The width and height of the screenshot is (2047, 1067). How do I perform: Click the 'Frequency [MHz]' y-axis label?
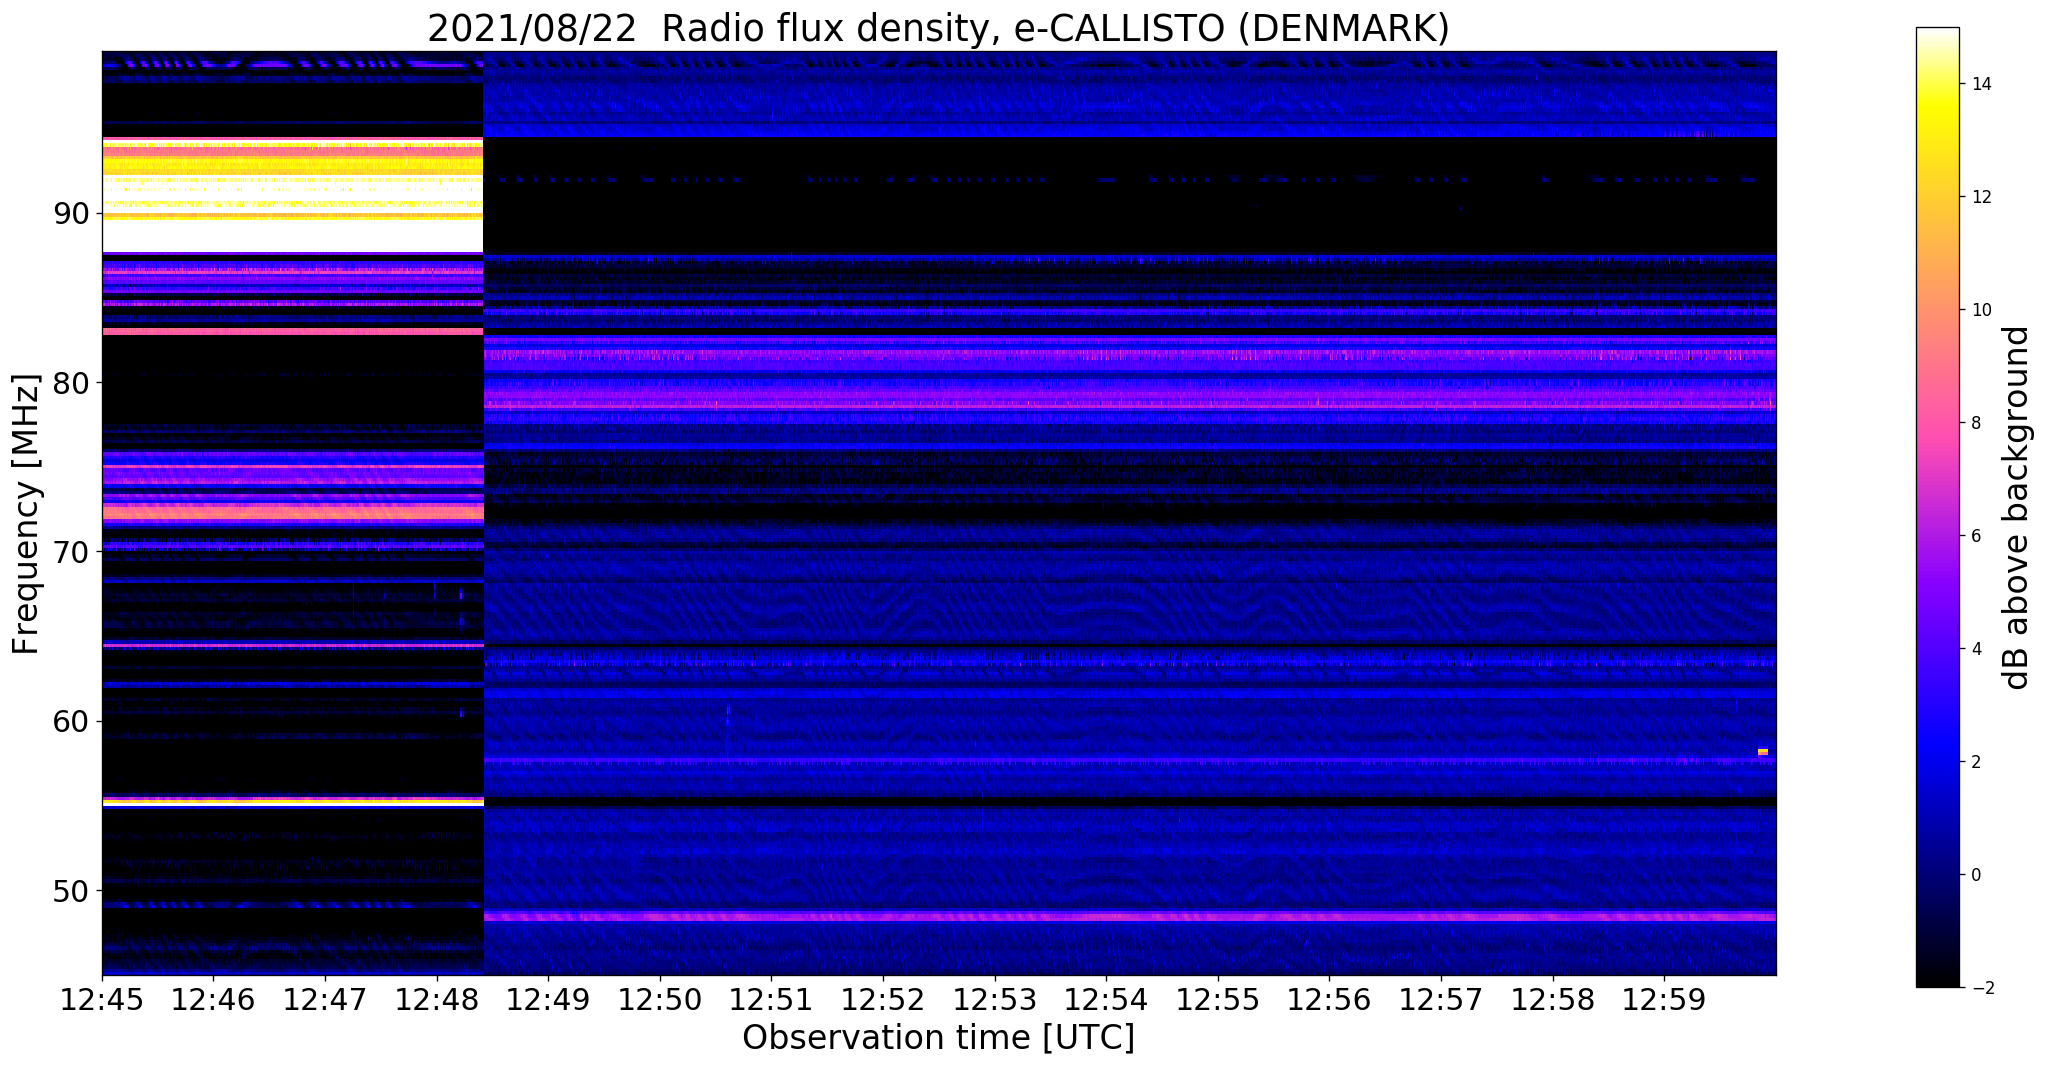click(x=26, y=514)
